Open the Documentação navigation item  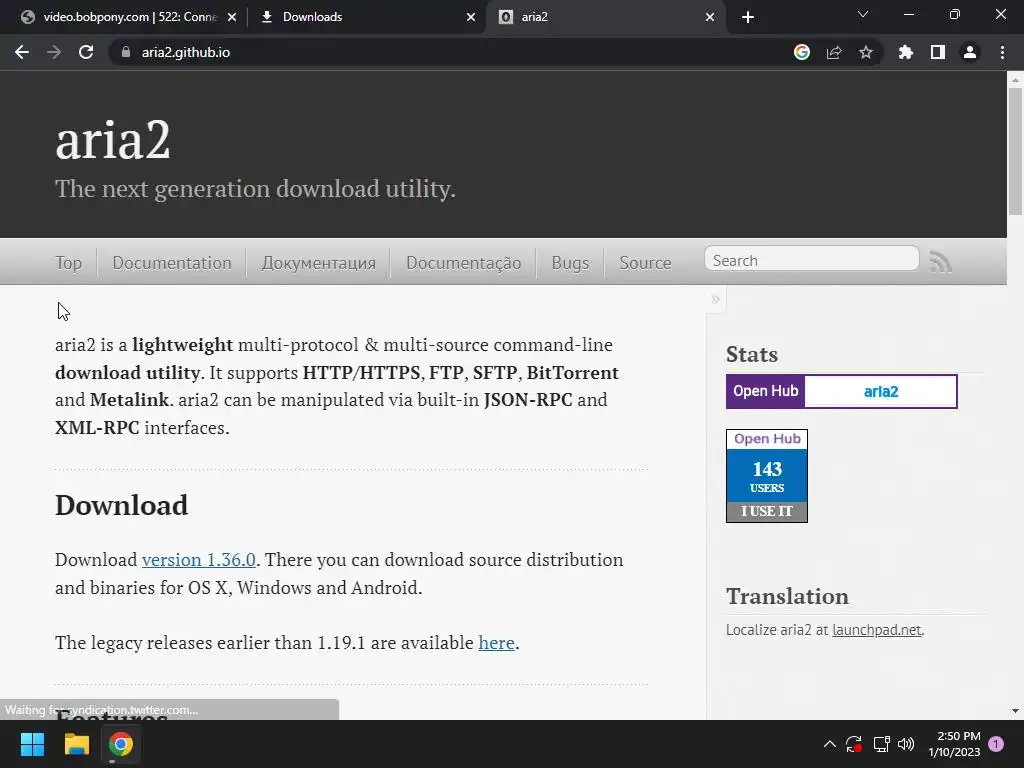click(464, 263)
